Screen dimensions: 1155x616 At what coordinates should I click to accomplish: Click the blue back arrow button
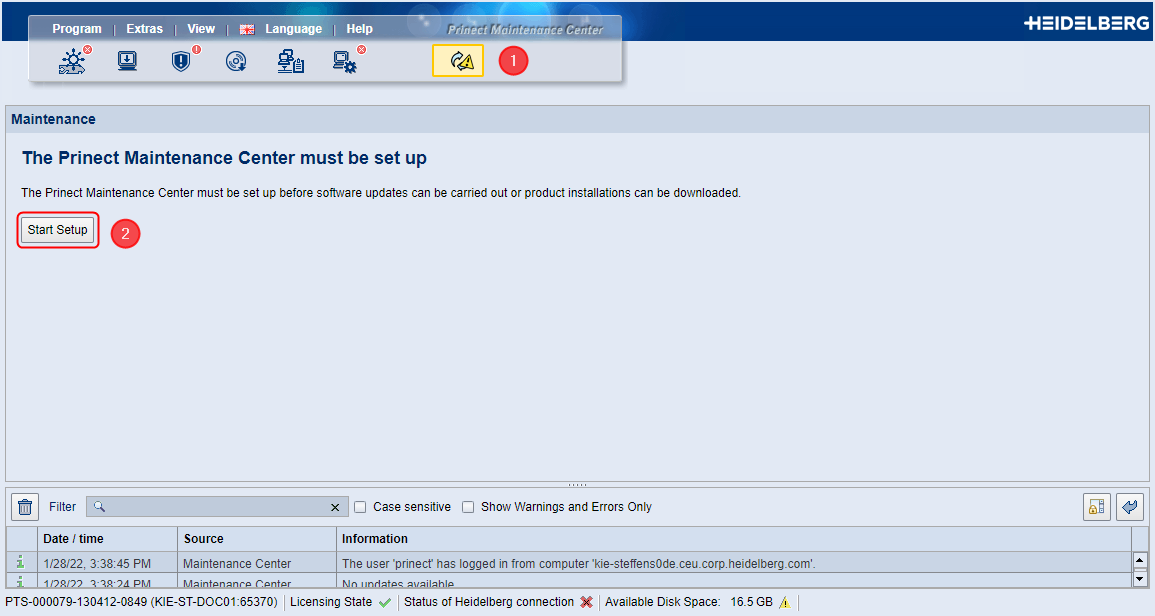[1130, 507]
